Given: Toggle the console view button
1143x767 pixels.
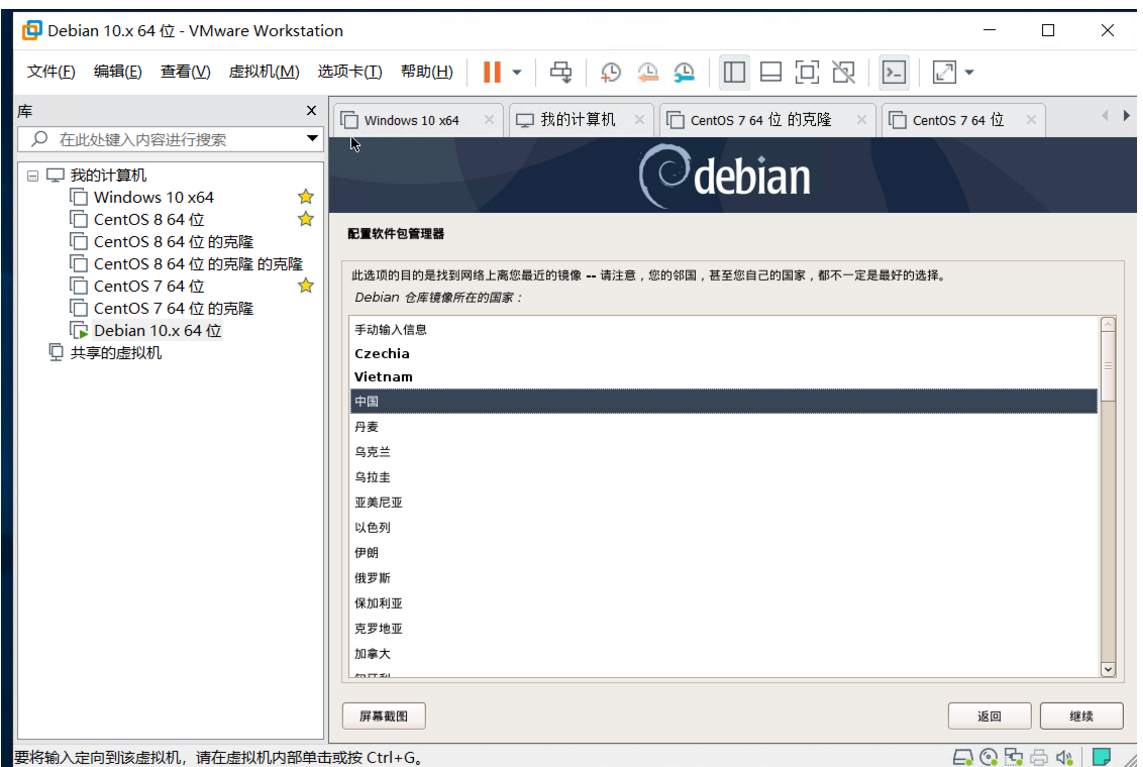Looking at the screenshot, I should 893,72.
